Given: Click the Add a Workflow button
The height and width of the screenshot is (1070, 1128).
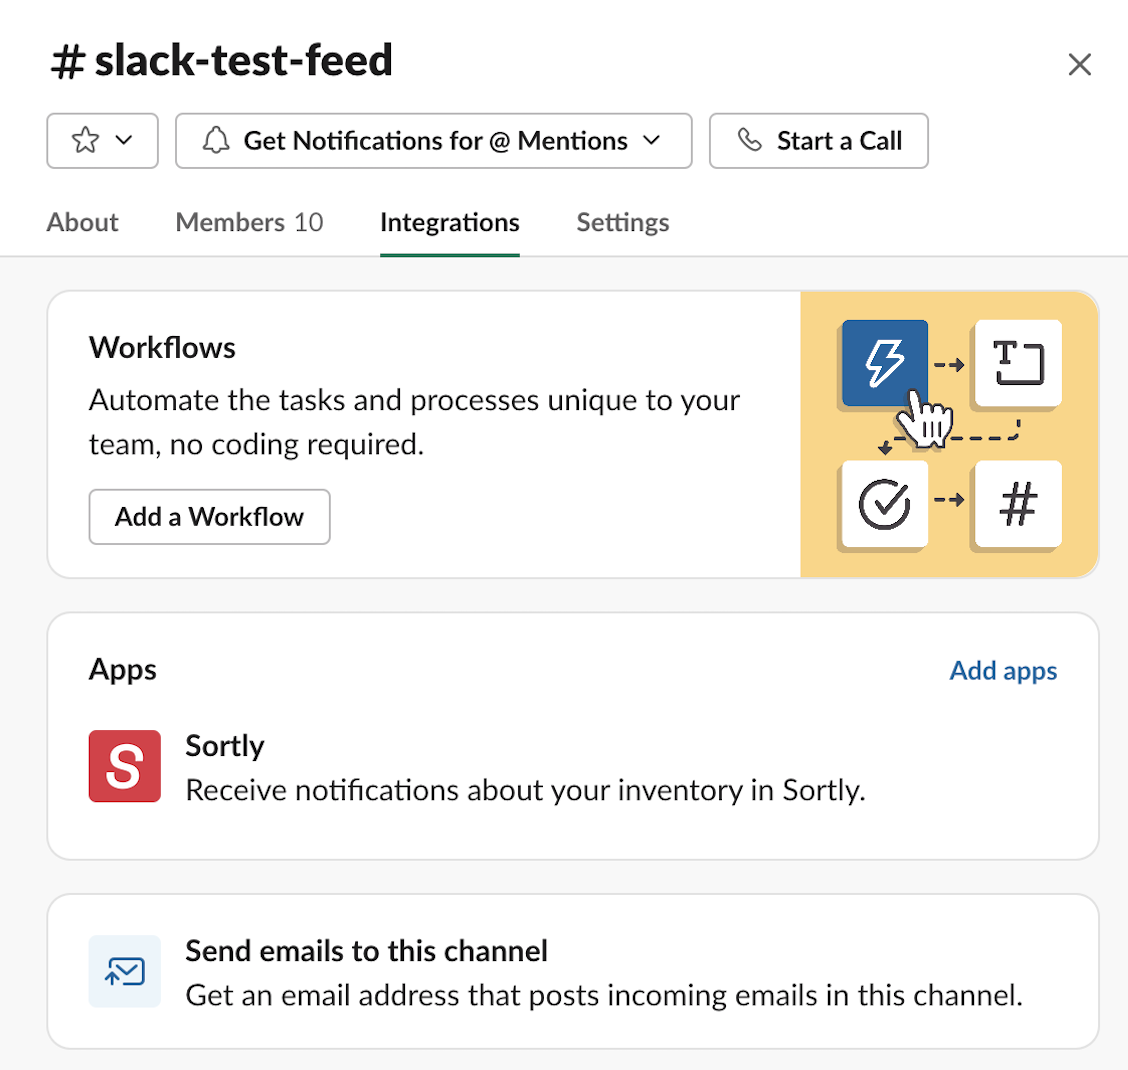Looking at the screenshot, I should pos(209,517).
